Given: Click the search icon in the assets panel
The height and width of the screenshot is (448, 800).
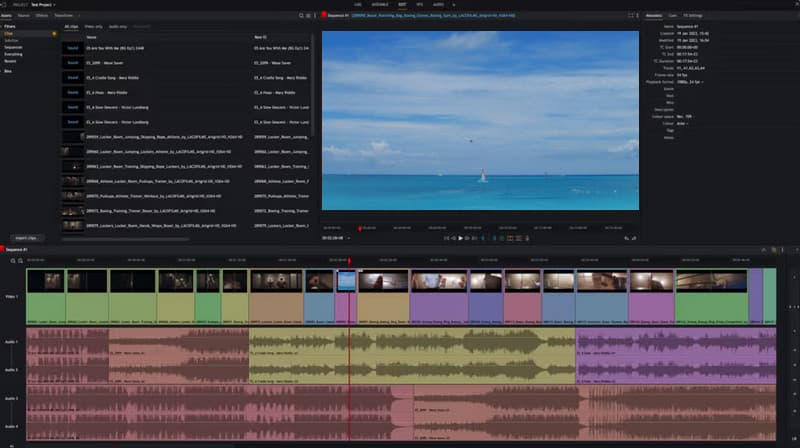Looking at the screenshot, I should point(303,16).
